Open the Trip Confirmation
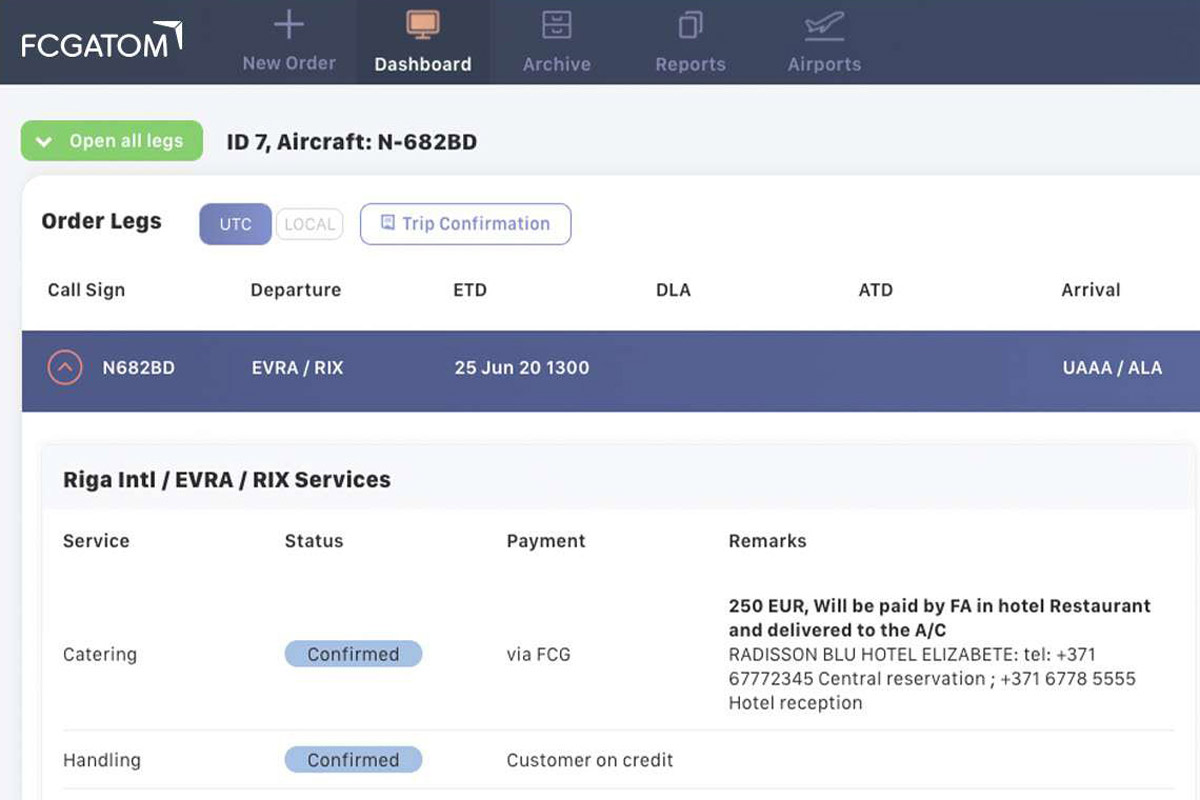1200x800 pixels. click(x=465, y=224)
